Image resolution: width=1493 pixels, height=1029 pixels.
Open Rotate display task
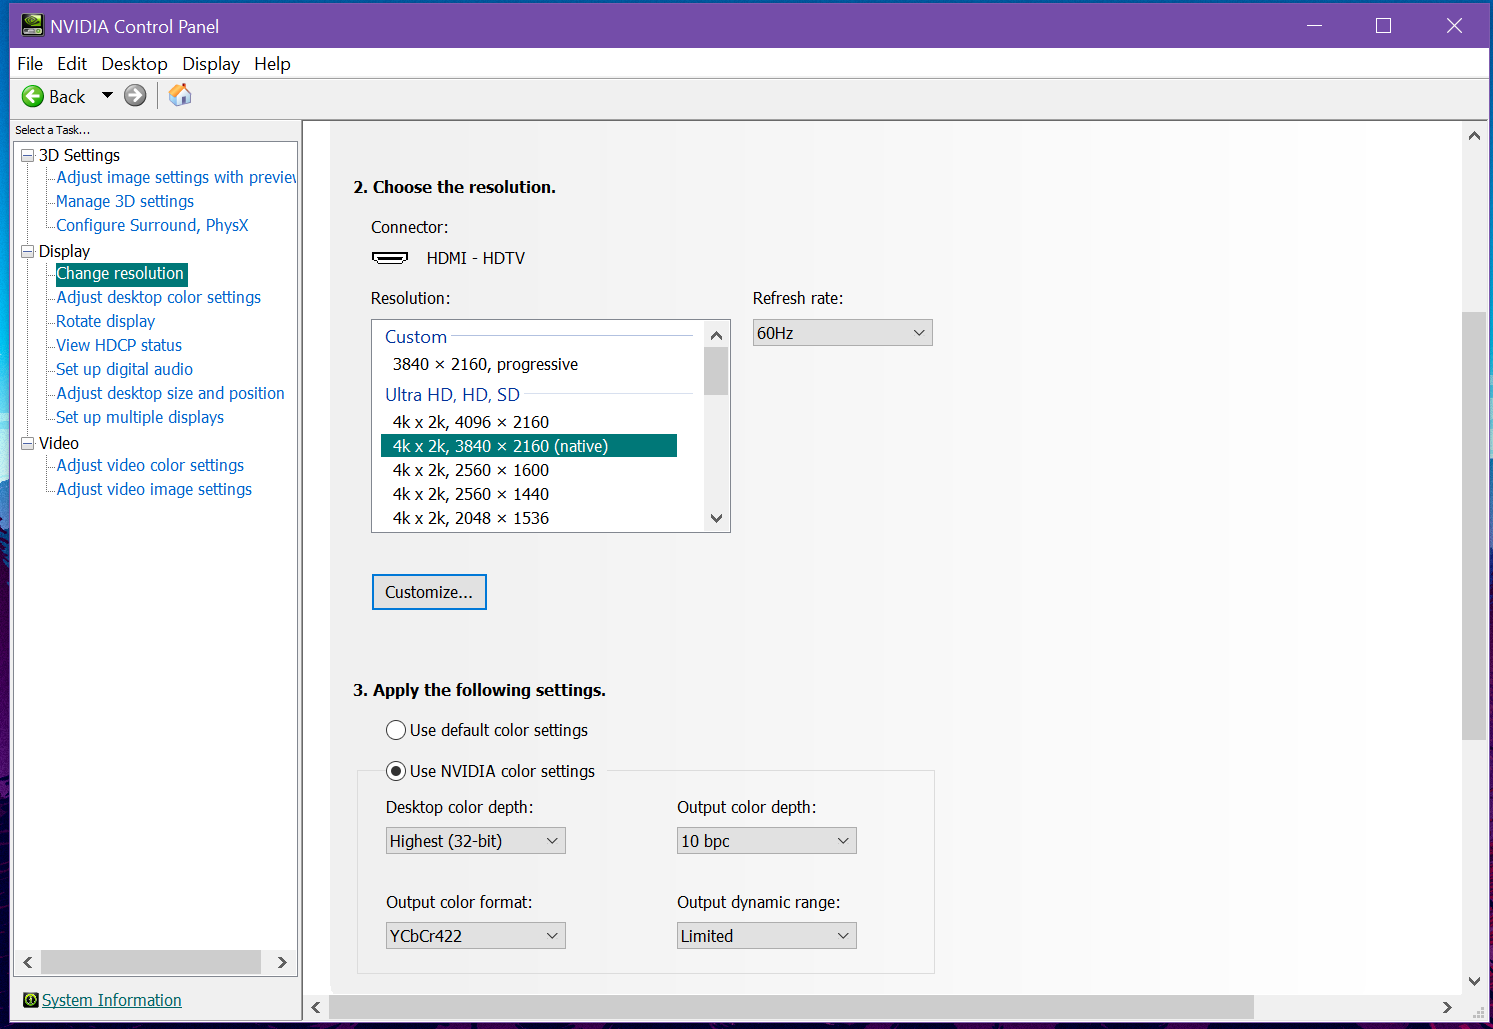(x=105, y=321)
